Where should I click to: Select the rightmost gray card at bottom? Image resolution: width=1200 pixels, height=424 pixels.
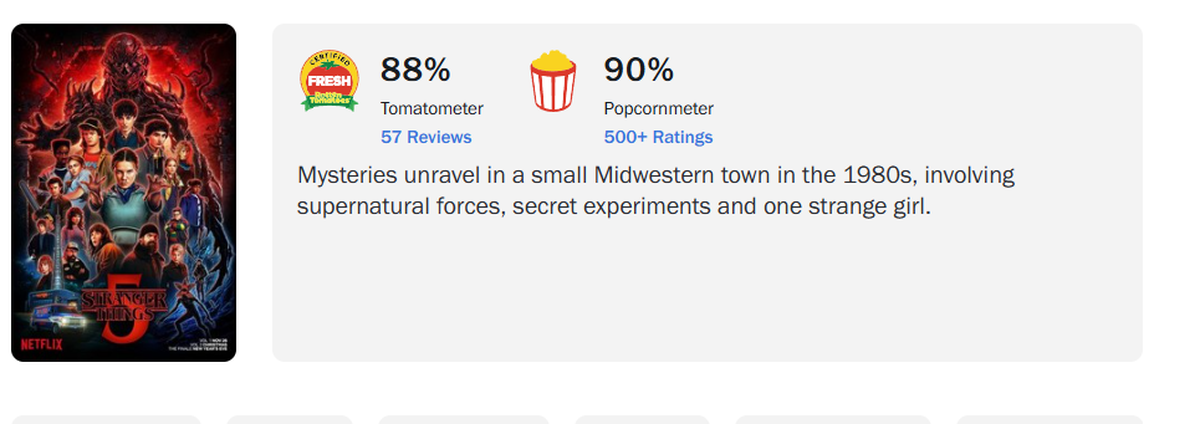point(1048,419)
